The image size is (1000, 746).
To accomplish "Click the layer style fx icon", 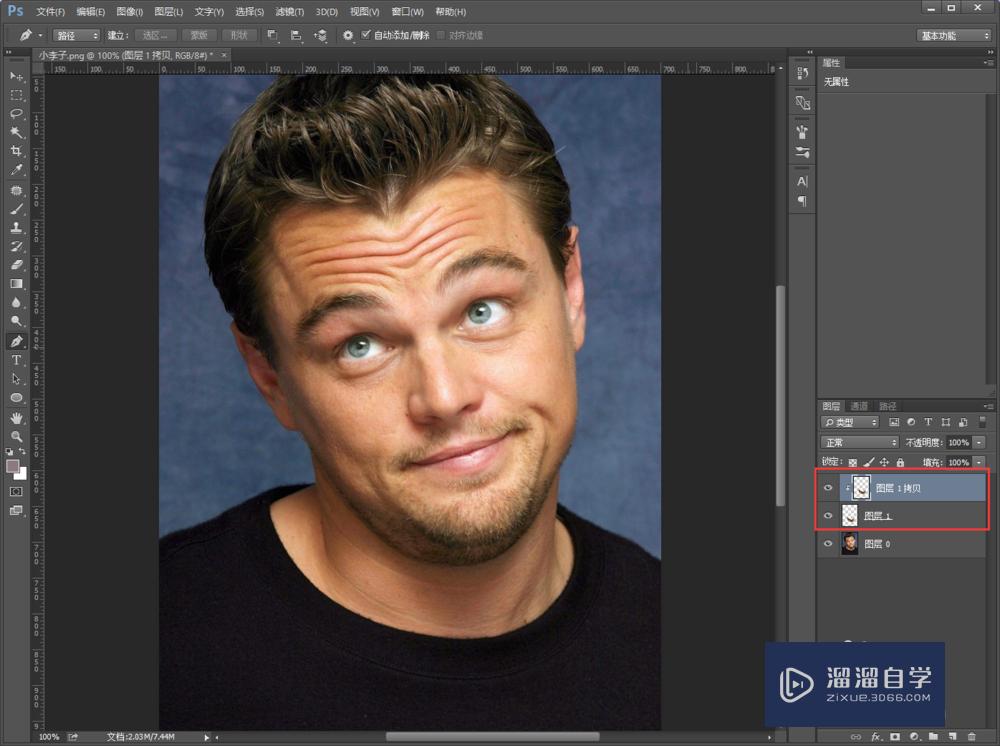I will point(876,737).
